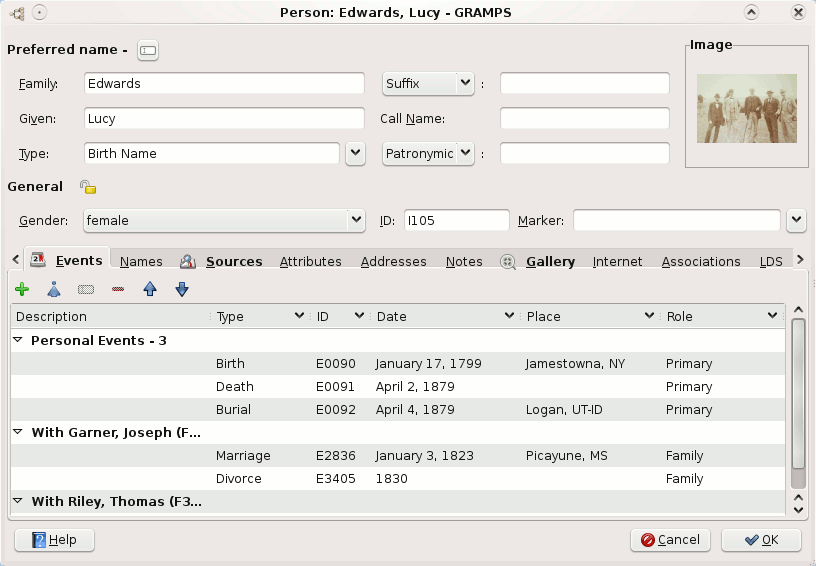Switch to the Names tab
Image resolution: width=816 pixels, height=566 pixels.
141,262
